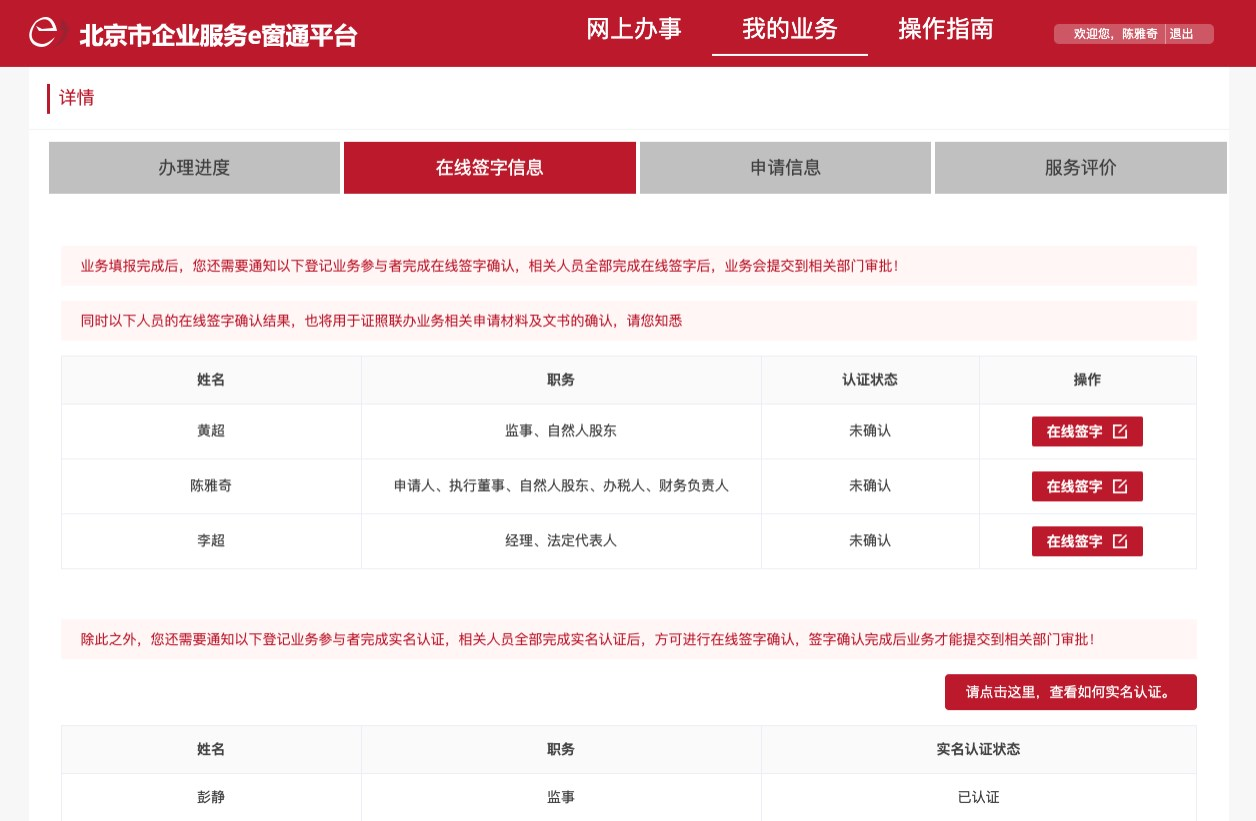Click the 北京市企业服务e窗通平台 title
Screen dimensions: 1256x821
click(218, 35)
